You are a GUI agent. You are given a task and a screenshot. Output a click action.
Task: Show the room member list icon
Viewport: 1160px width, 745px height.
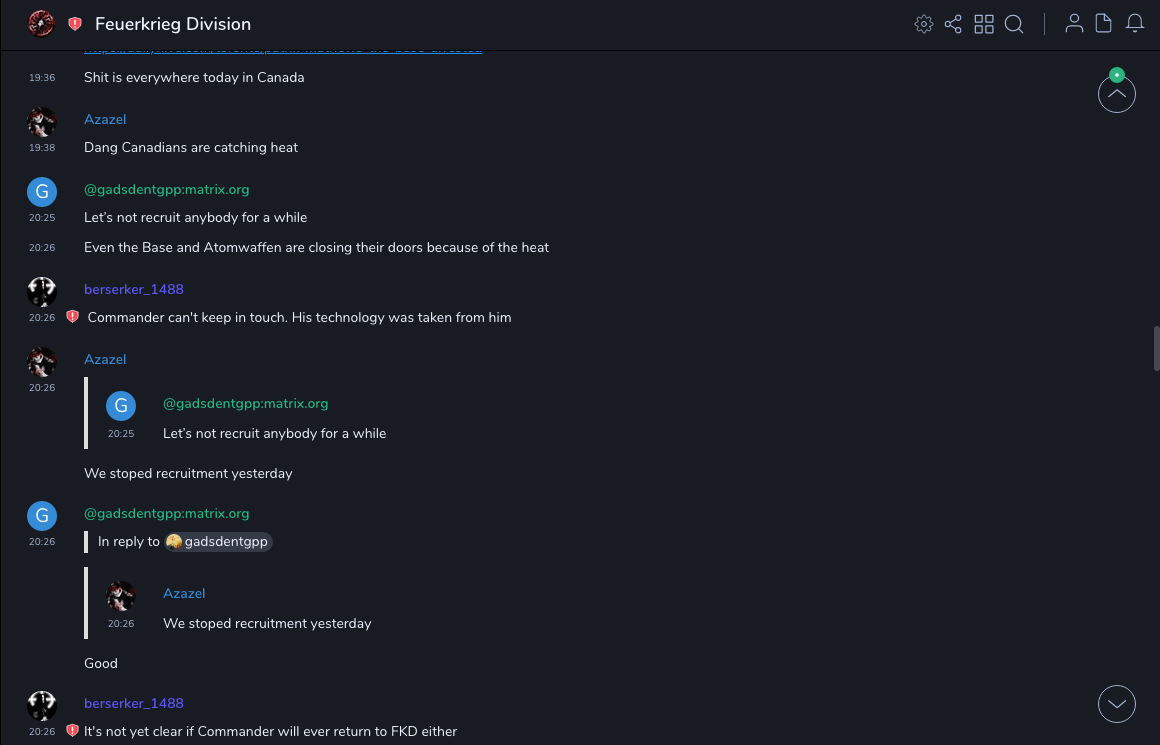click(1074, 24)
